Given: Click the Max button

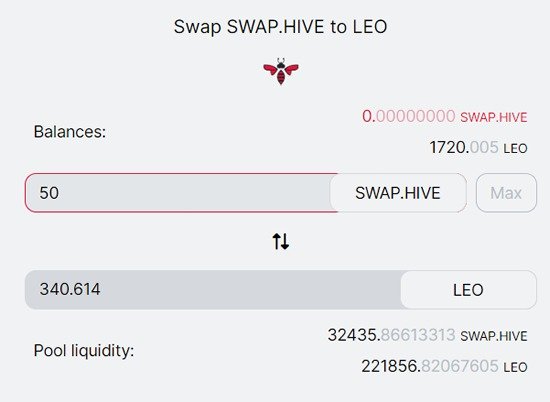Looking at the screenshot, I should (x=506, y=193).
